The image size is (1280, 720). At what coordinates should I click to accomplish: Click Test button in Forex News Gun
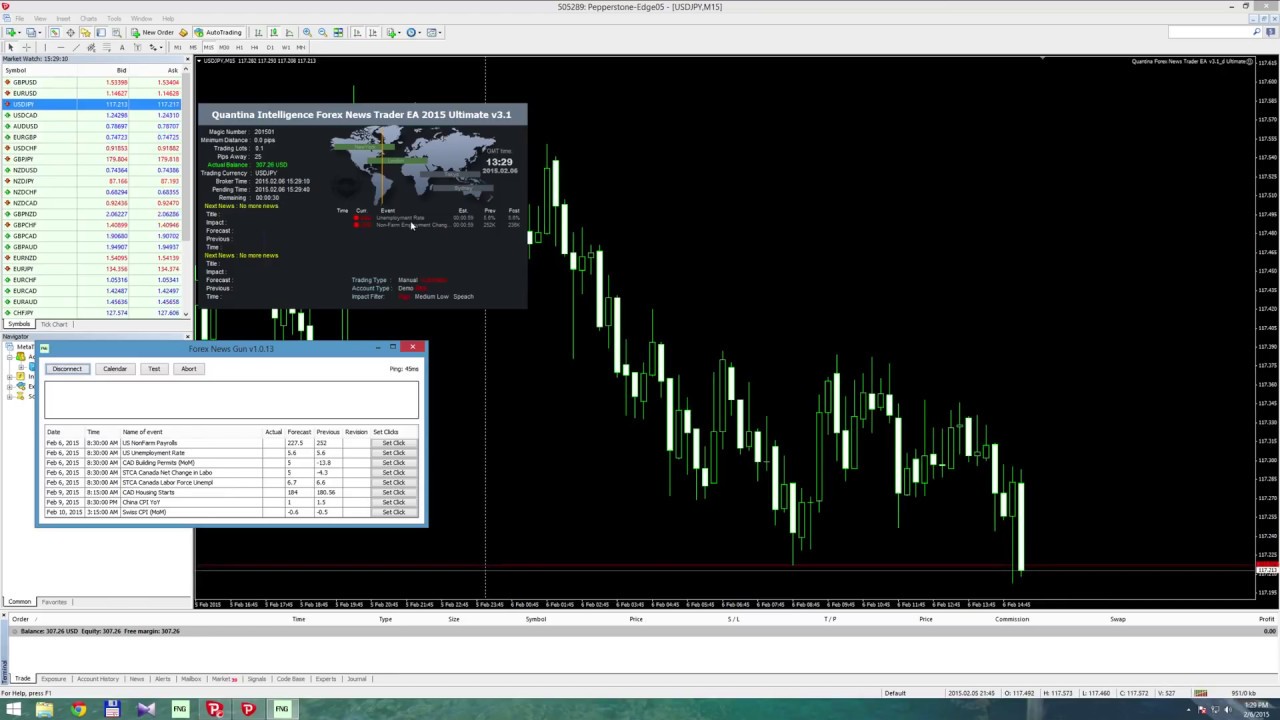click(x=154, y=369)
